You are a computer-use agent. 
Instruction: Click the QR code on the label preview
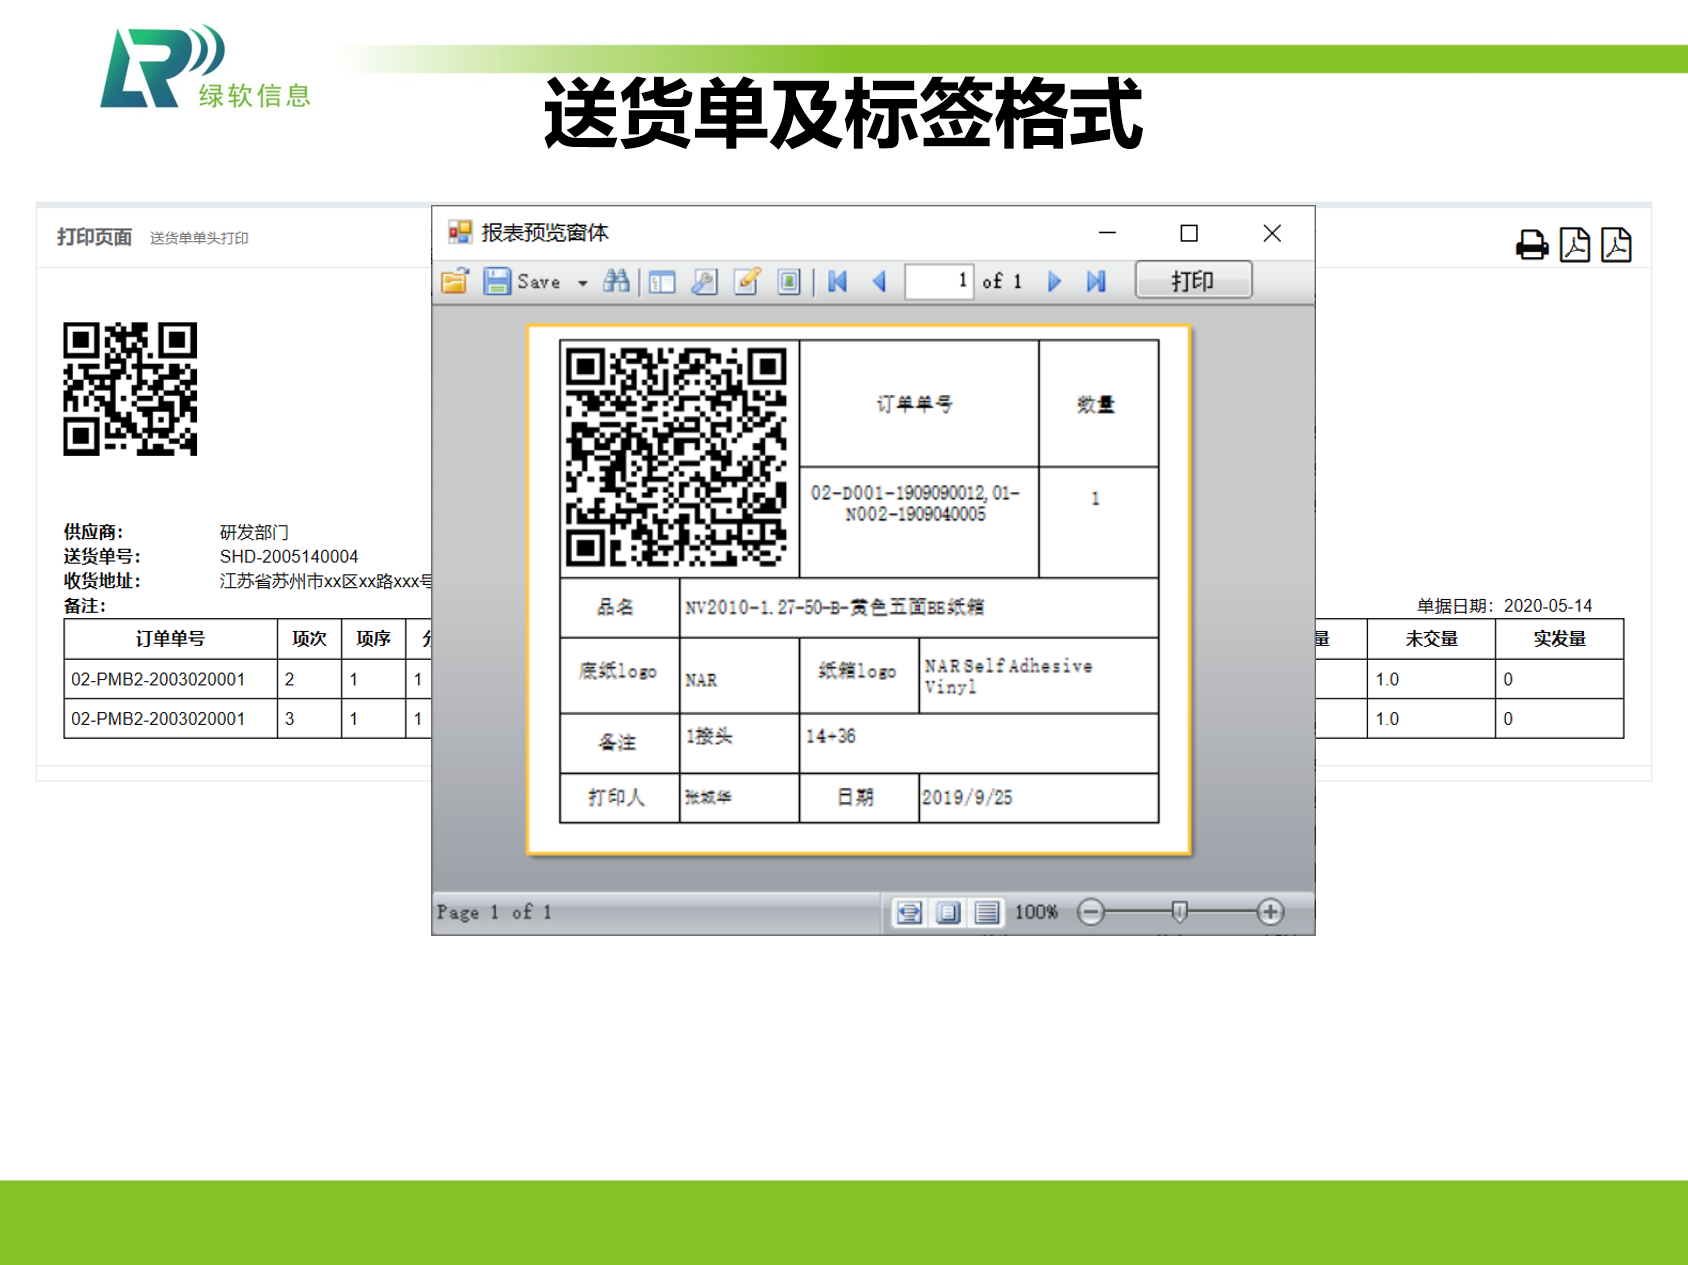coord(677,457)
